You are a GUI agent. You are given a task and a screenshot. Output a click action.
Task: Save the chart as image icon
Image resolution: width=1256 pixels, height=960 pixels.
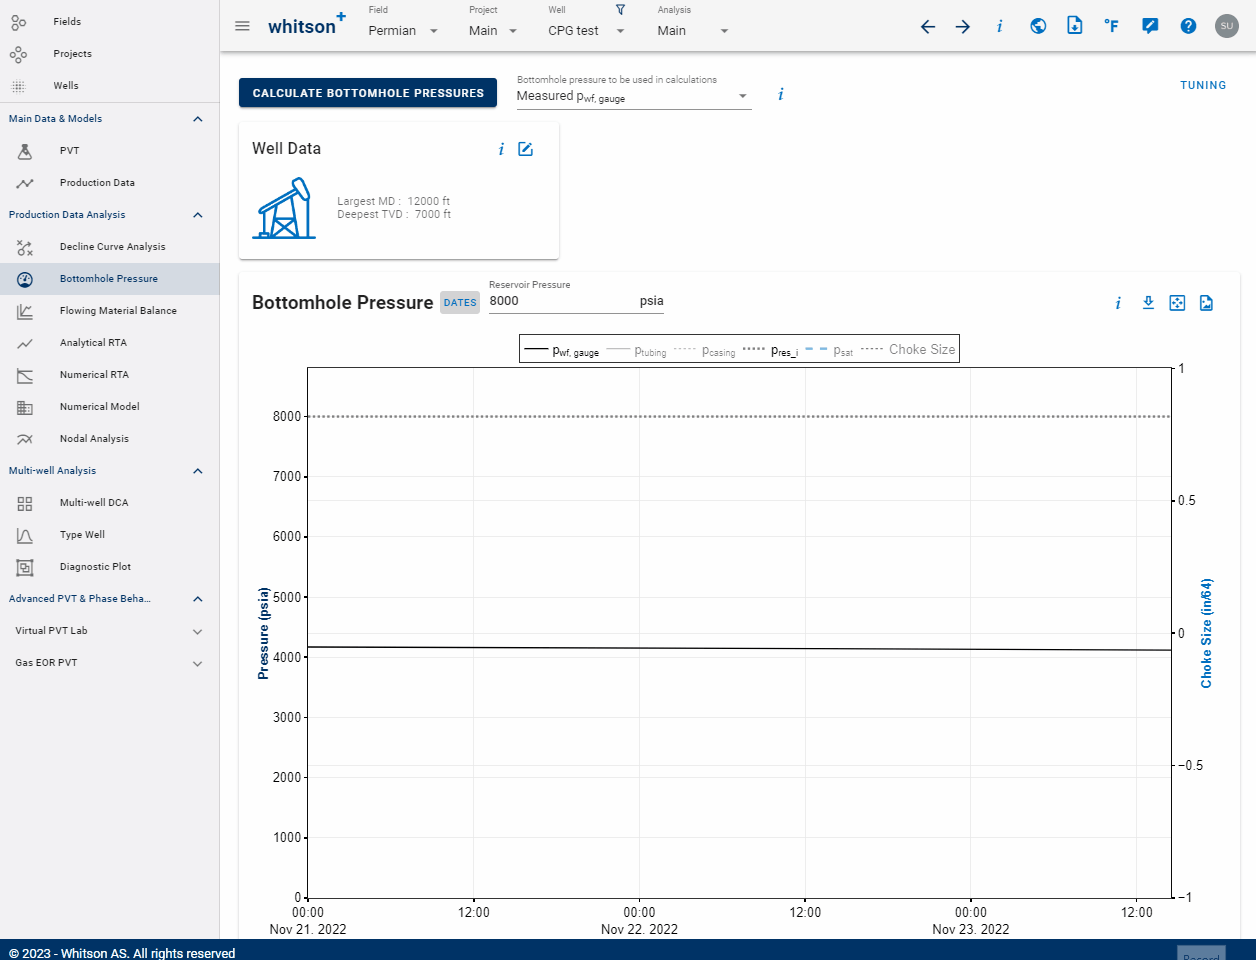[x=1206, y=303]
